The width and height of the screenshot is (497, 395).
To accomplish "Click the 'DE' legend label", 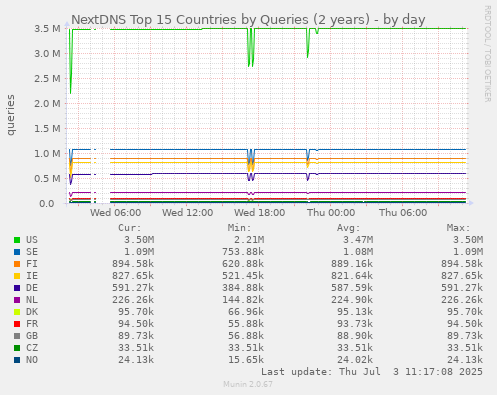I will (32, 288).
